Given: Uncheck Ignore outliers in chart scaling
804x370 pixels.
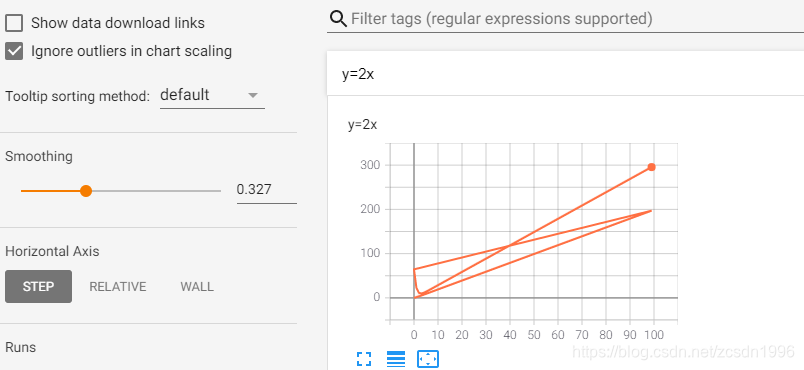Looking at the screenshot, I should pyautogui.click(x=14, y=51).
